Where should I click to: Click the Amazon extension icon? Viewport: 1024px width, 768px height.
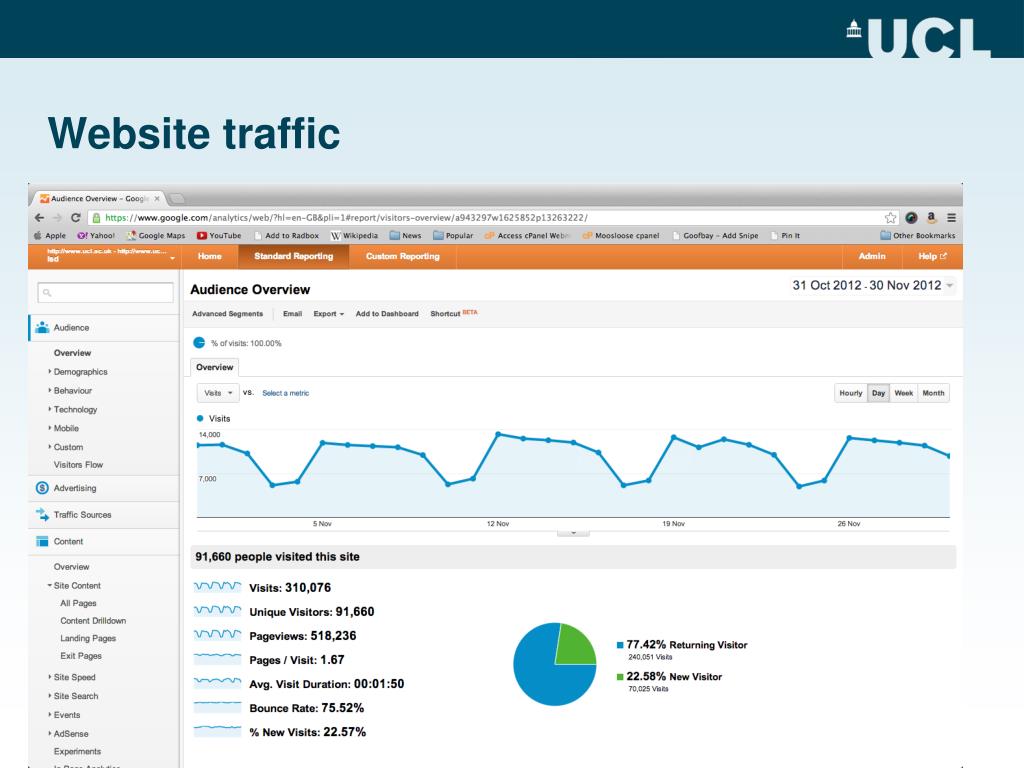[932, 217]
